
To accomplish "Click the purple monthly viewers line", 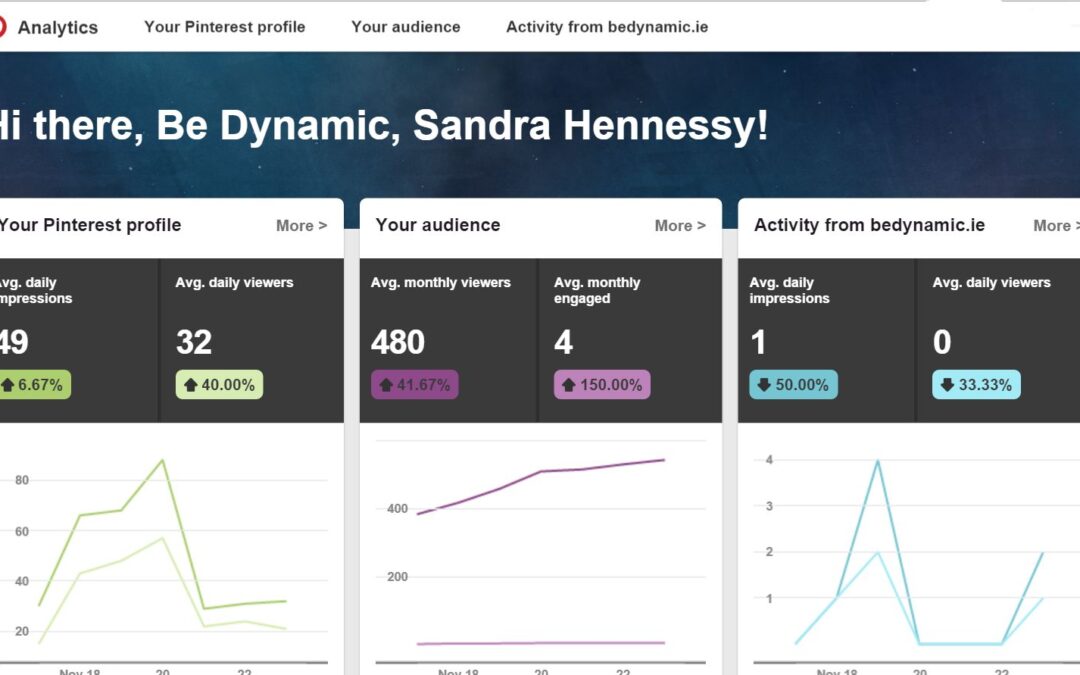I will pyautogui.click(x=541, y=472).
